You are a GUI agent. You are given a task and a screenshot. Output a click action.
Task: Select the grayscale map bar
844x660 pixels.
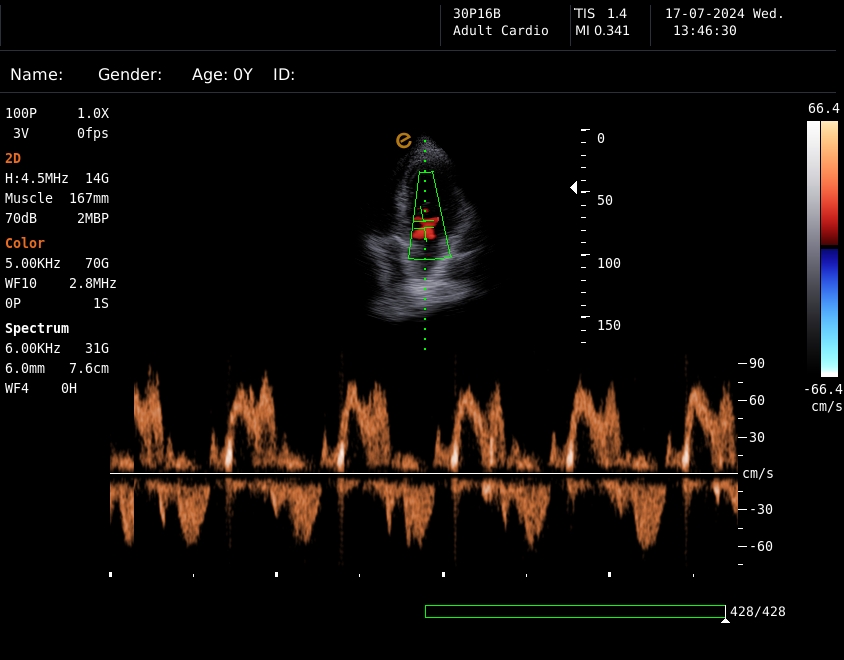pos(813,245)
